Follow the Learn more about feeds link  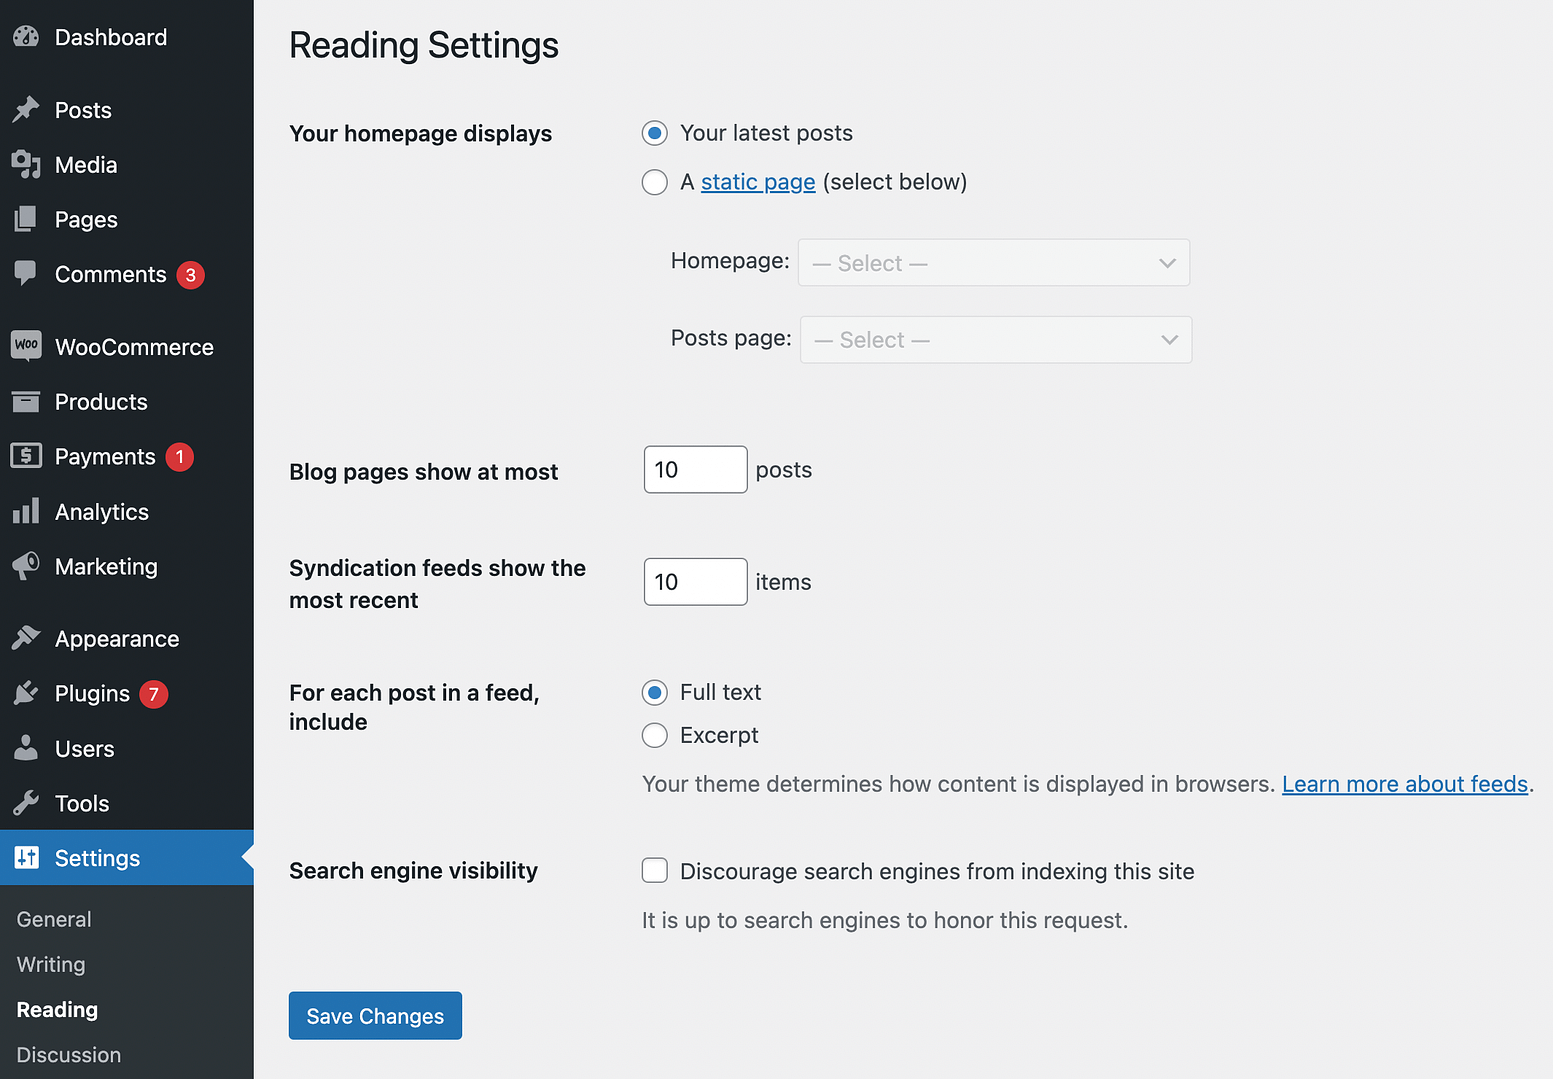click(1404, 784)
